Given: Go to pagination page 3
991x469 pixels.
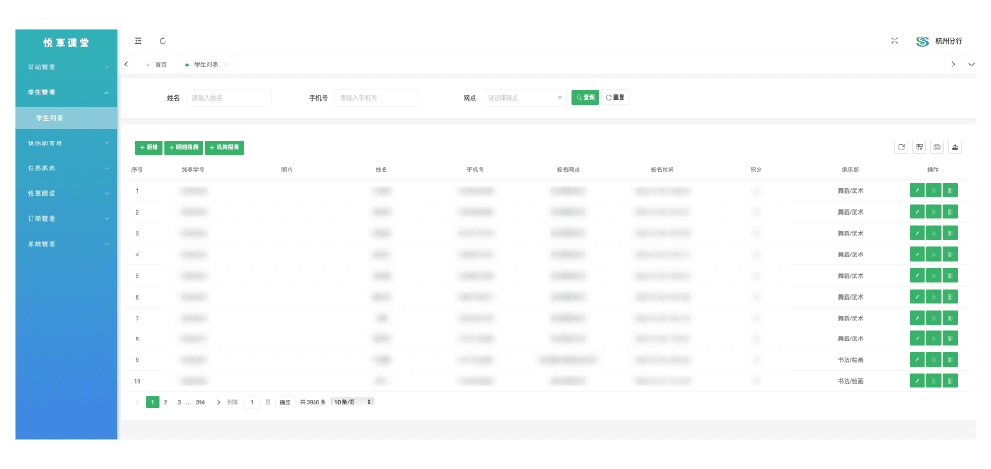Looking at the screenshot, I should [179, 402].
